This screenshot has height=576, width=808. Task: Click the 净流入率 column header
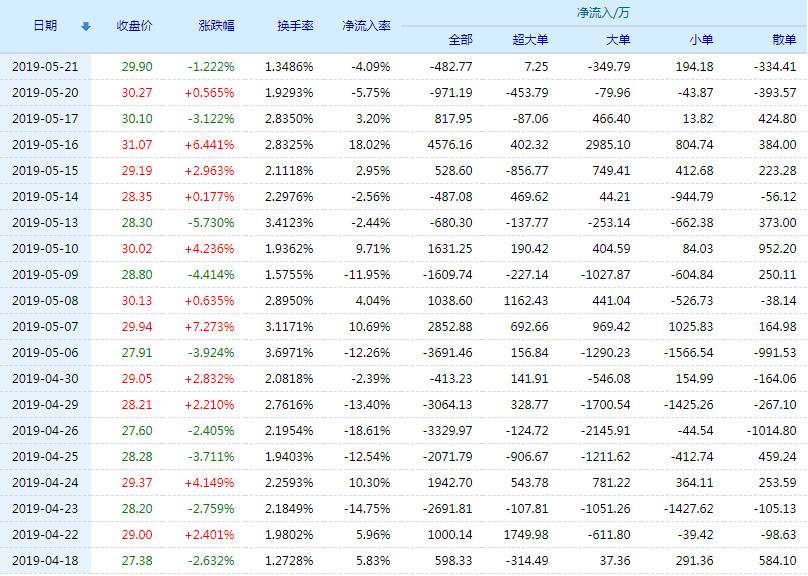click(366, 26)
